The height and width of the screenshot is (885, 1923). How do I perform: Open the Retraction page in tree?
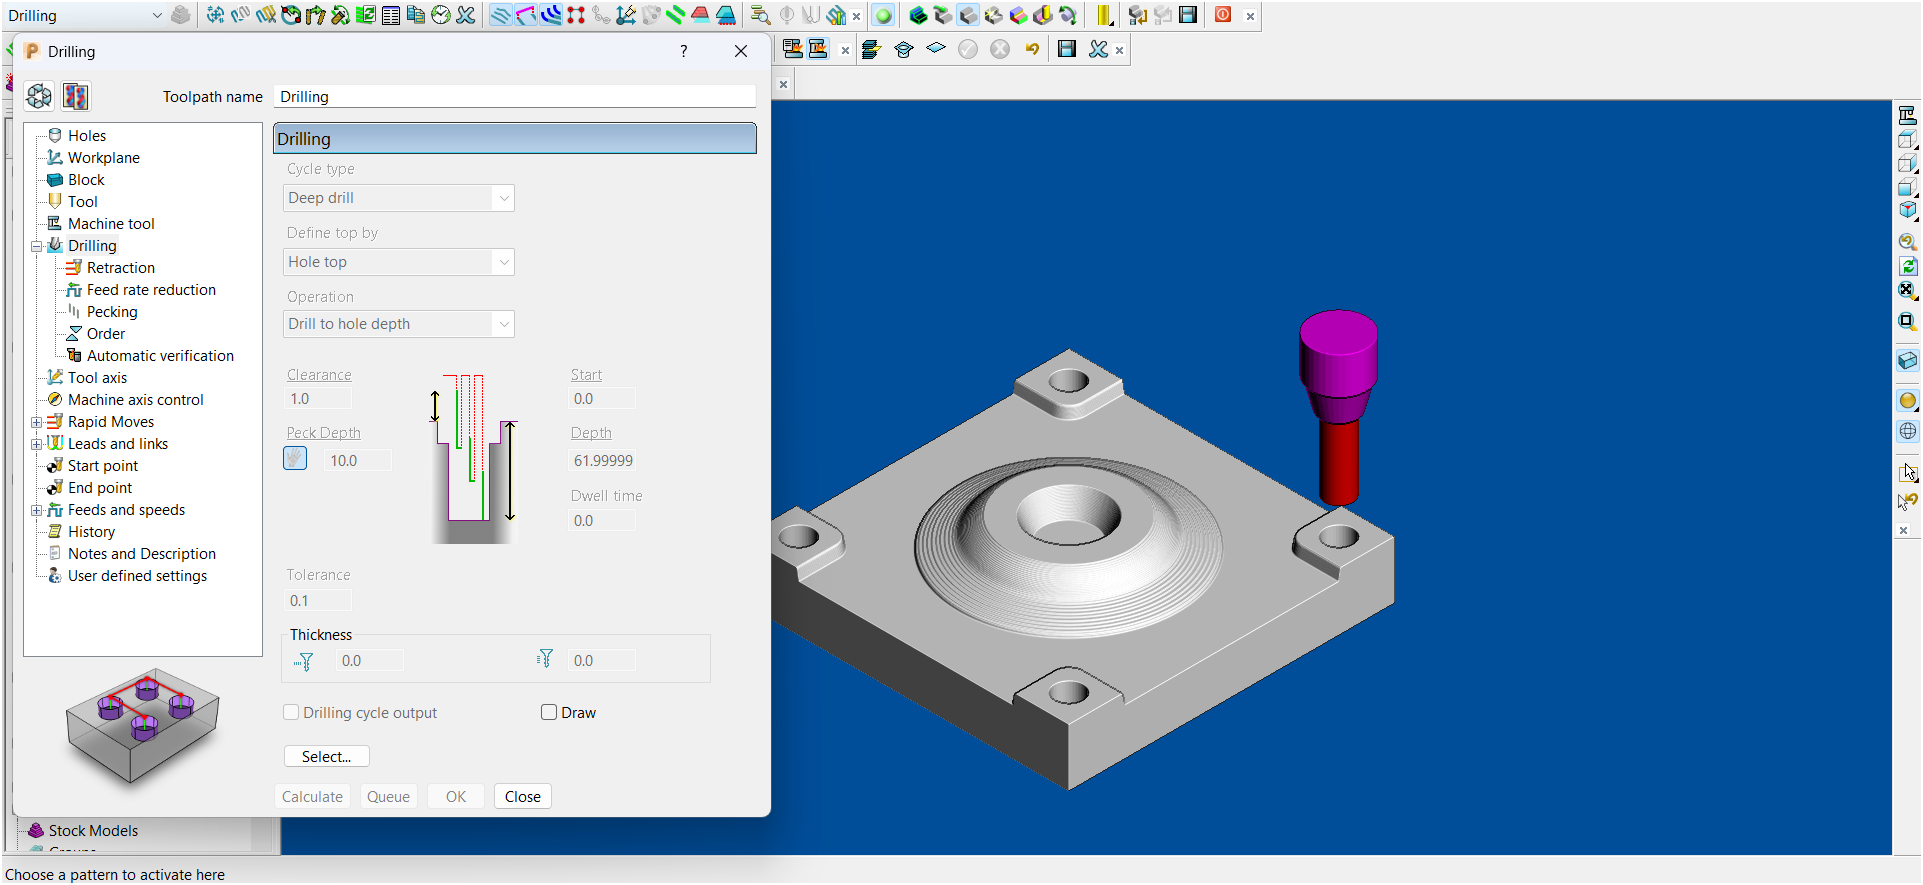tap(121, 268)
